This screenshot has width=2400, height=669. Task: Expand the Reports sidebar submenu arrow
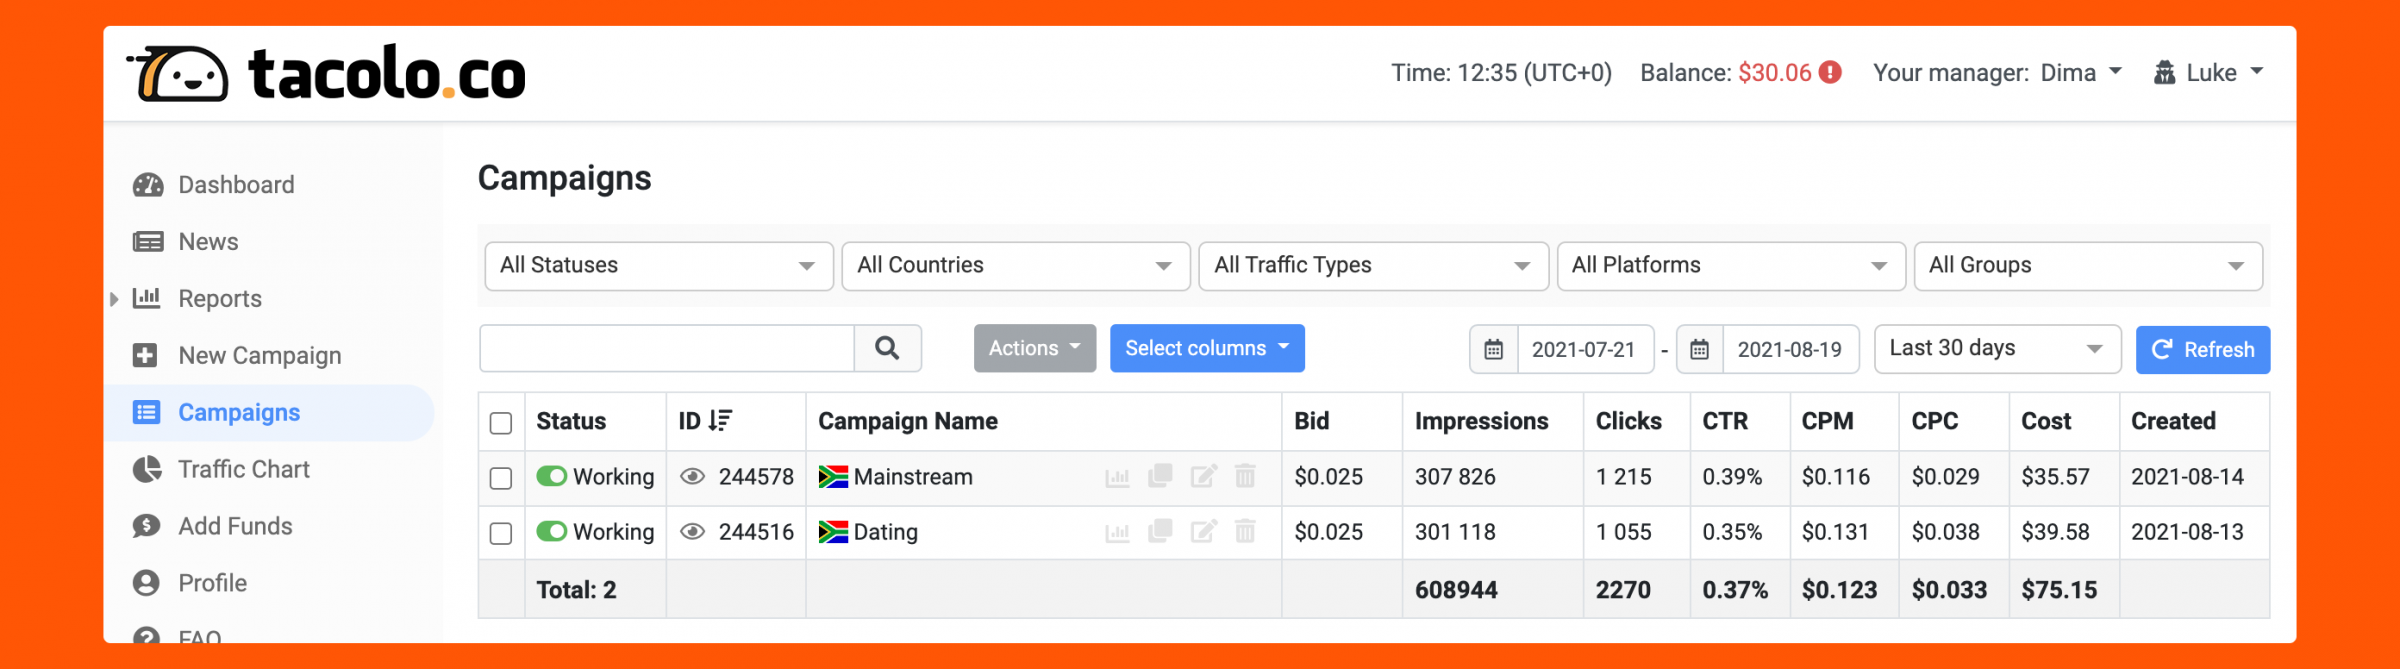[114, 299]
